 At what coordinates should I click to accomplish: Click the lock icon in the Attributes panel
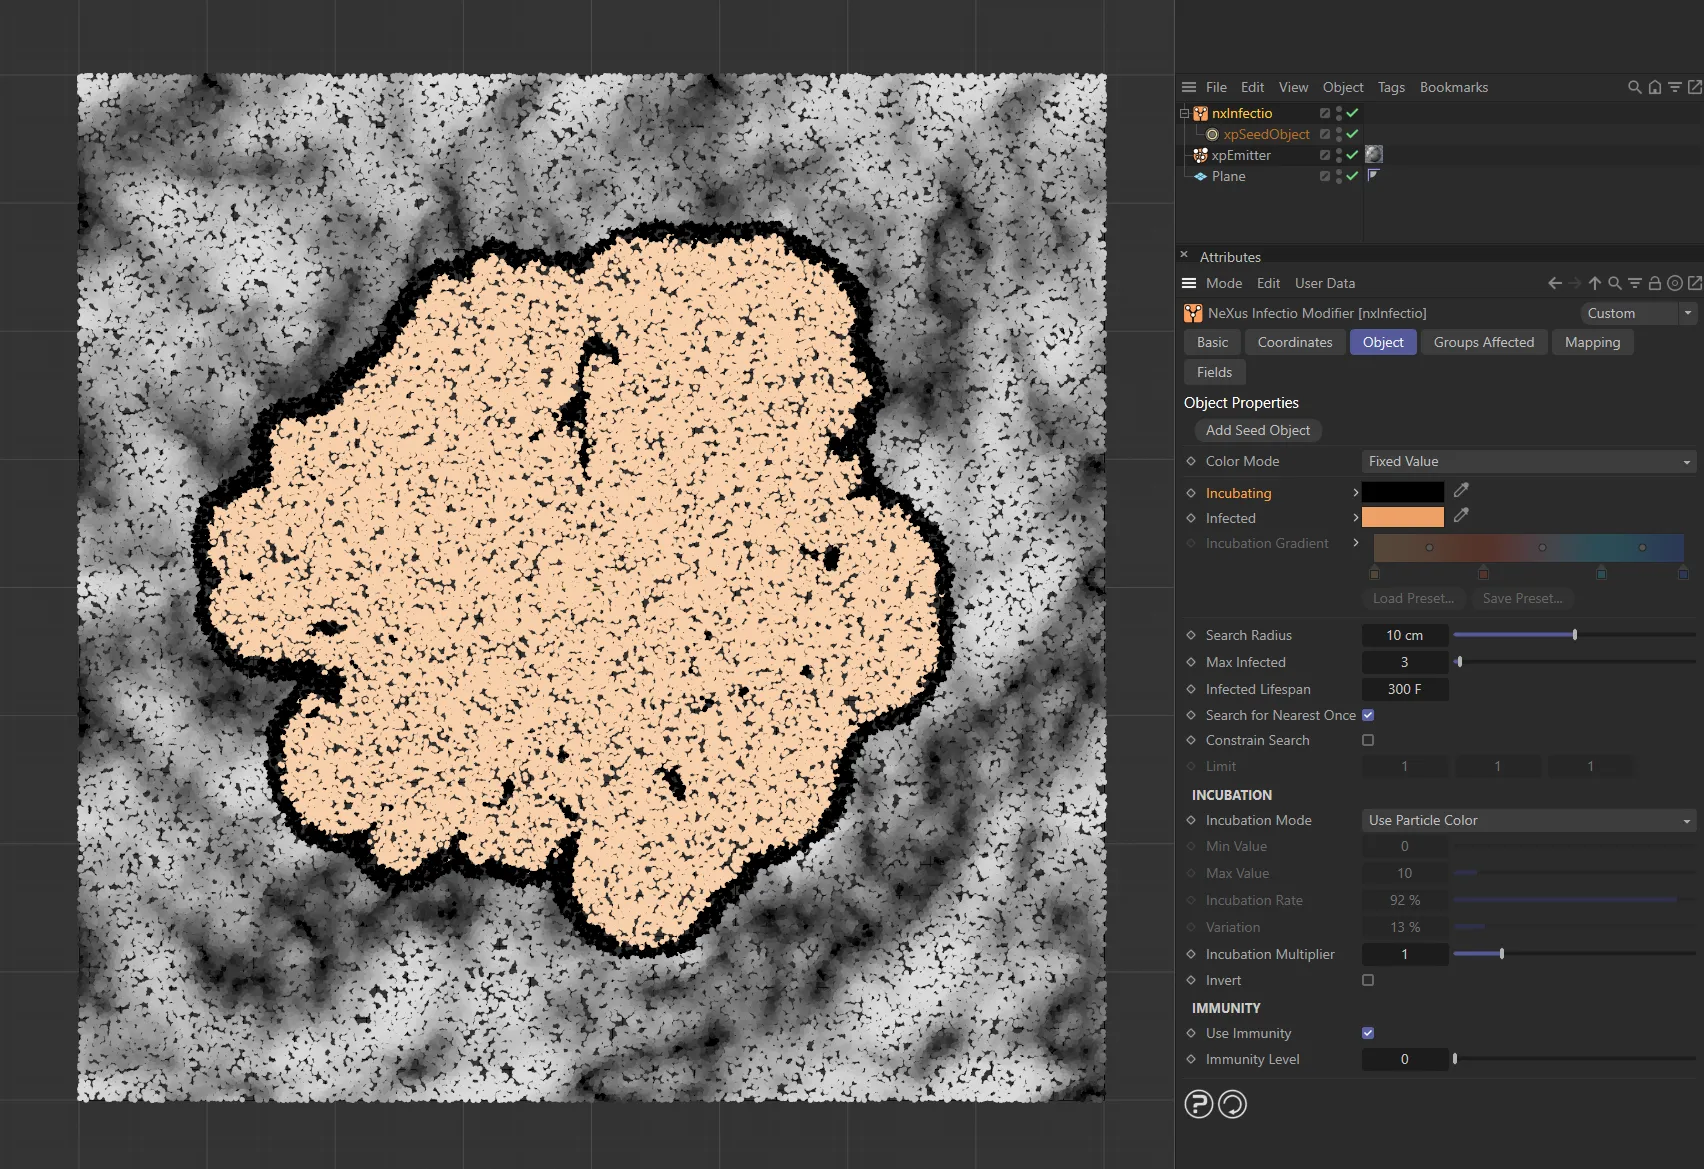[1655, 283]
